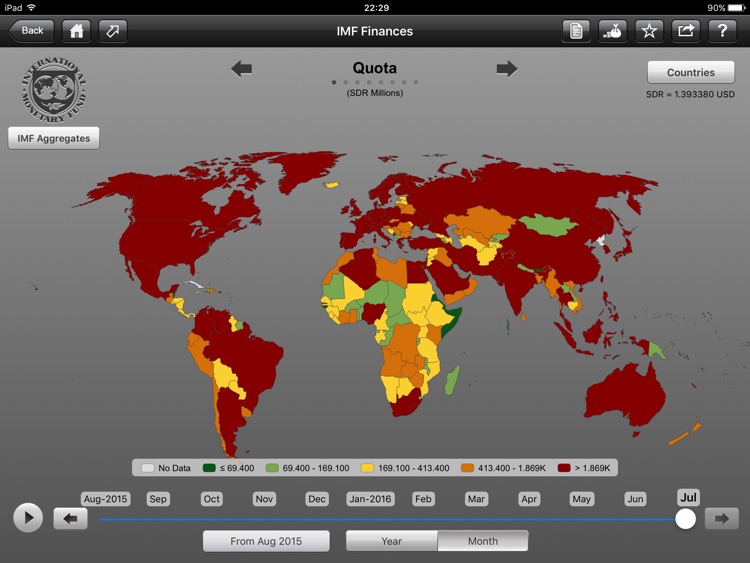
Task: Open the document report icon
Action: [576, 31]
